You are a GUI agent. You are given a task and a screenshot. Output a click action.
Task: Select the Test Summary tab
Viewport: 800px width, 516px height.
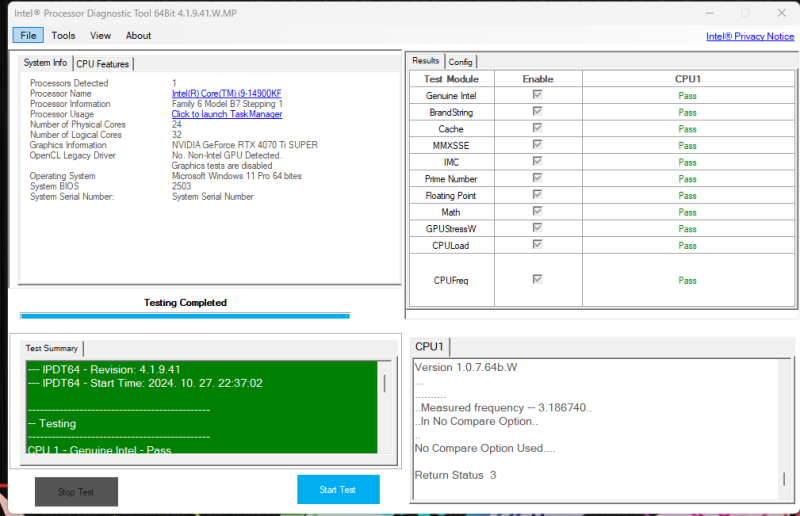coord(52,348)
